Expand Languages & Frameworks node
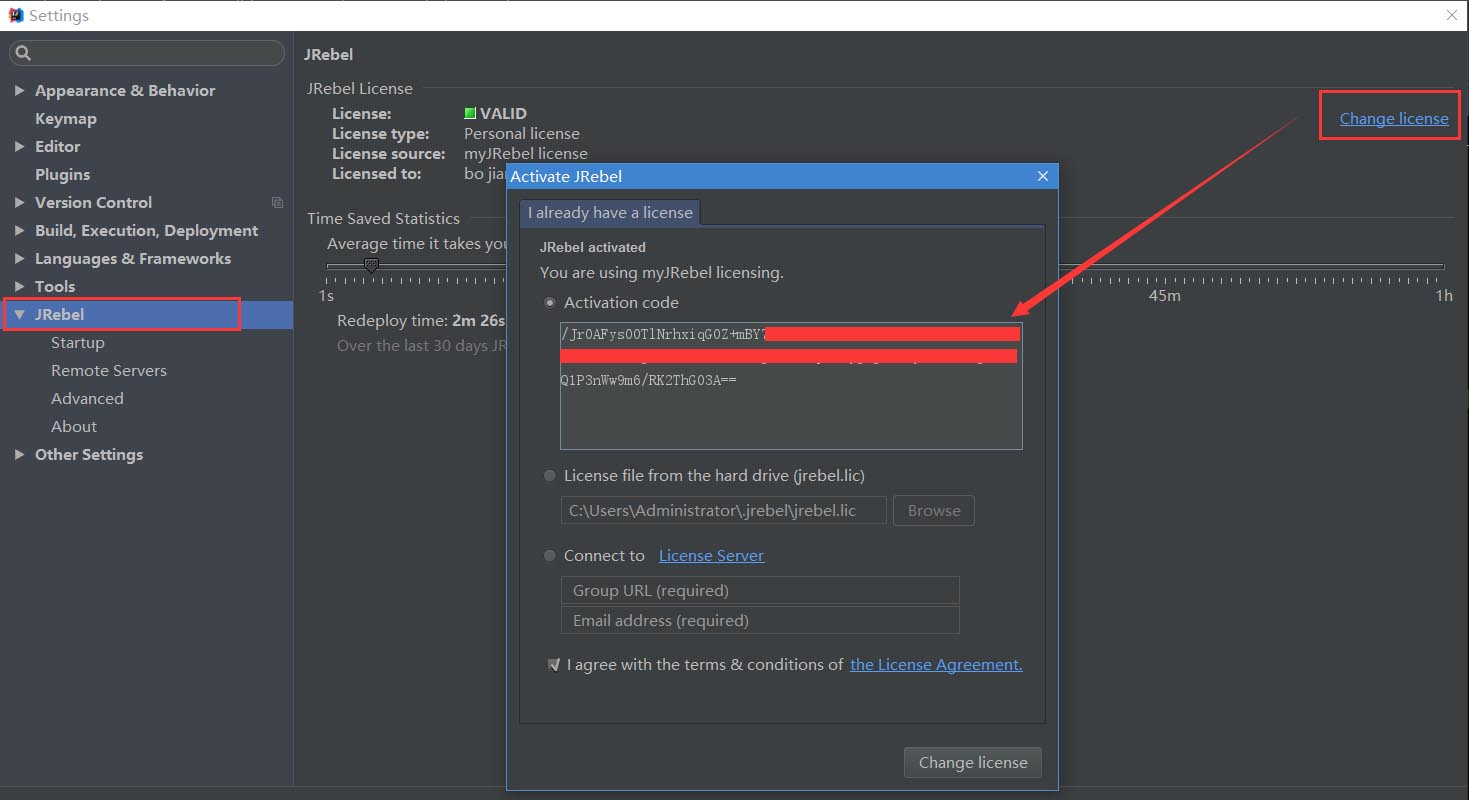 (19, 258)
